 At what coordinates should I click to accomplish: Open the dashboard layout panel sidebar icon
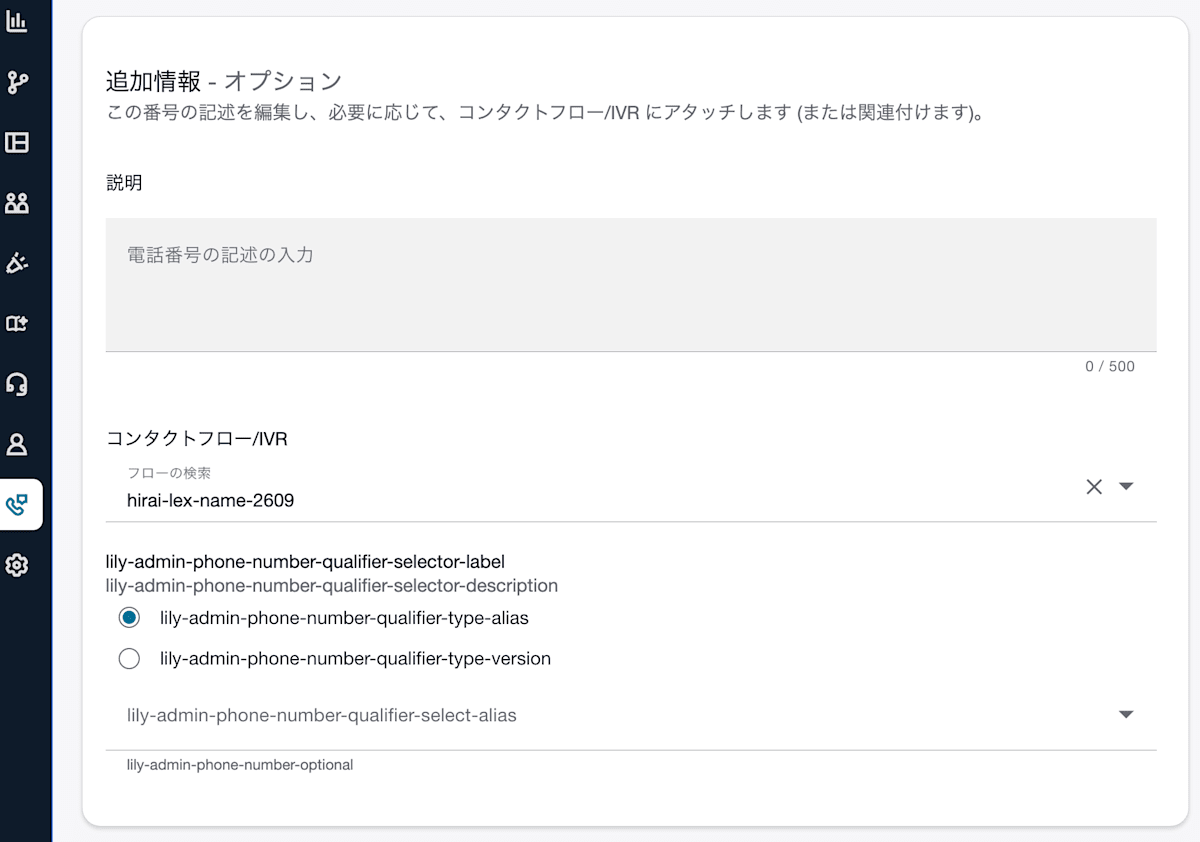[x=16, y=142]
